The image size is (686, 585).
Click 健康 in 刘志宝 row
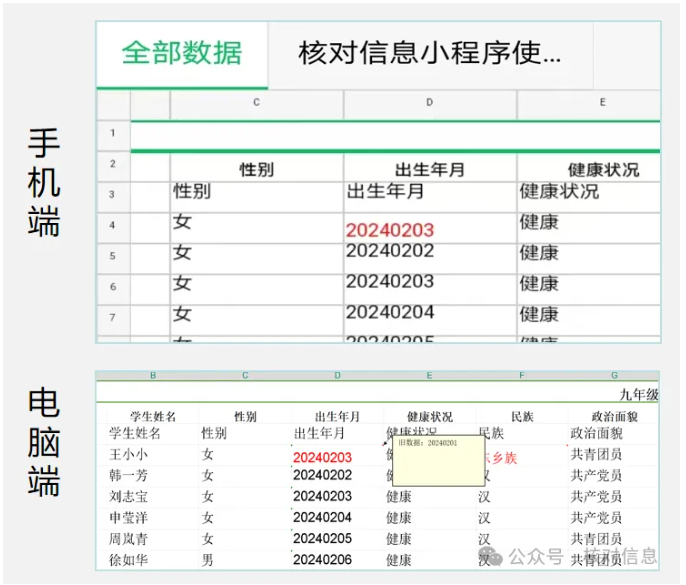[430, 497]
